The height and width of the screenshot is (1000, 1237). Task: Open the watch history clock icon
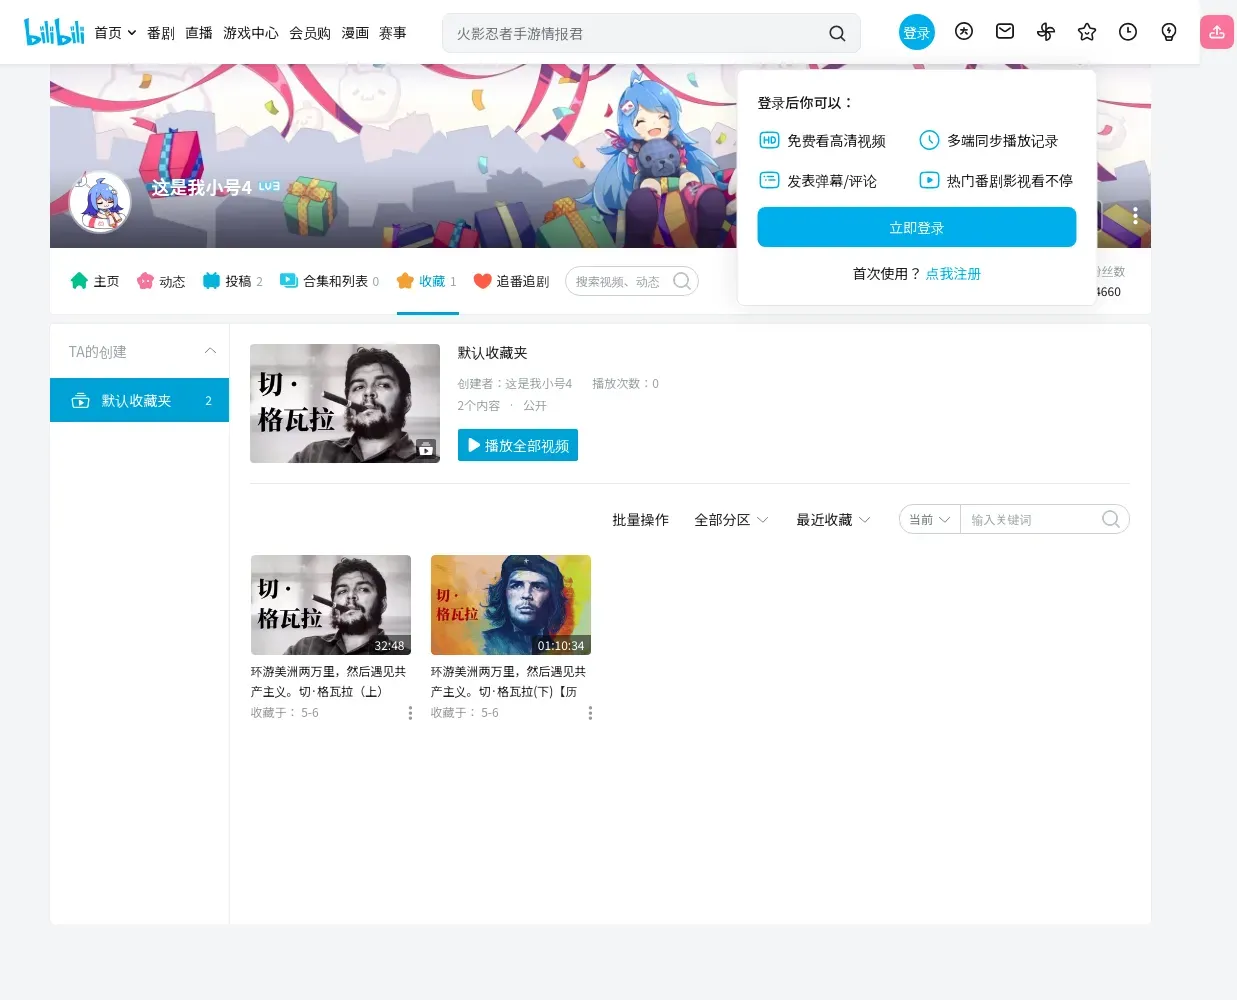tap(1128, 32)
